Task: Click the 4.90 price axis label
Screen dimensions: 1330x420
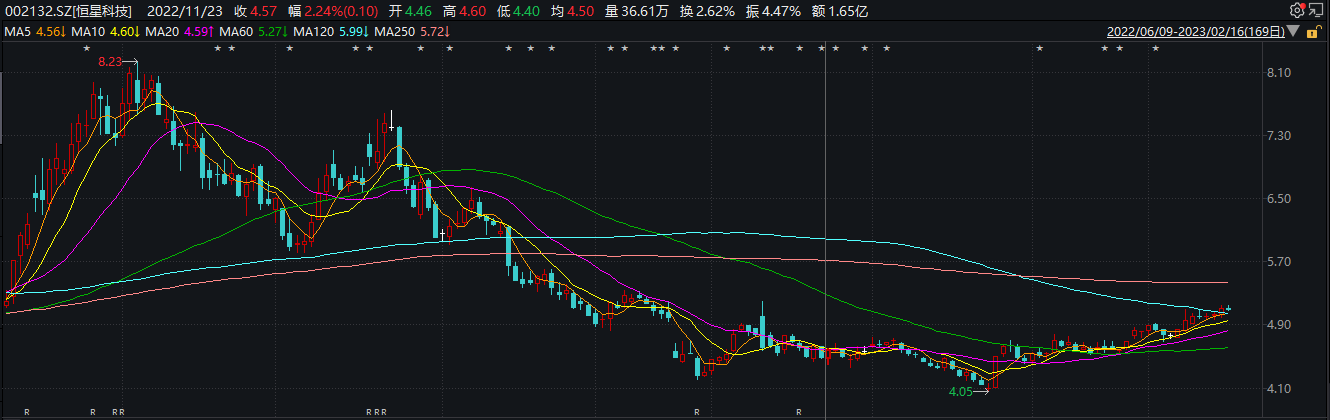Action: click(1280, 325)
